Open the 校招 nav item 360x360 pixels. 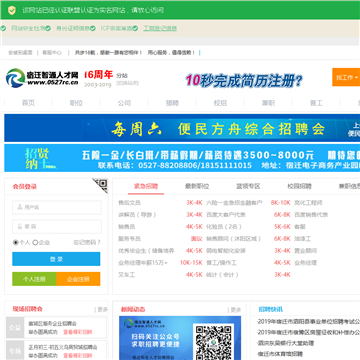(x=220, y=103)
